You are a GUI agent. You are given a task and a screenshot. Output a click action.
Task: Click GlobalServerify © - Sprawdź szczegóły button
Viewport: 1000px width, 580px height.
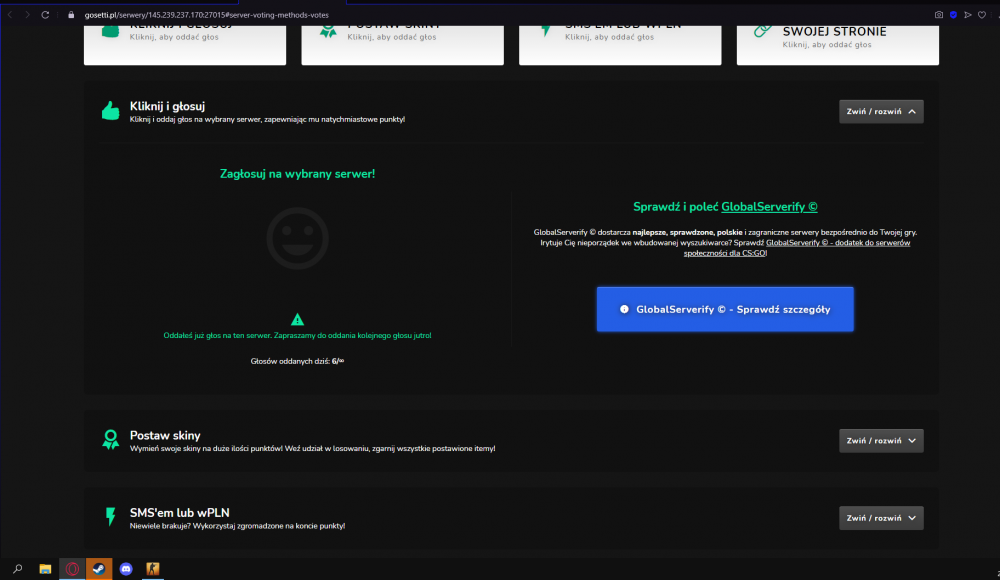(725, 309)
